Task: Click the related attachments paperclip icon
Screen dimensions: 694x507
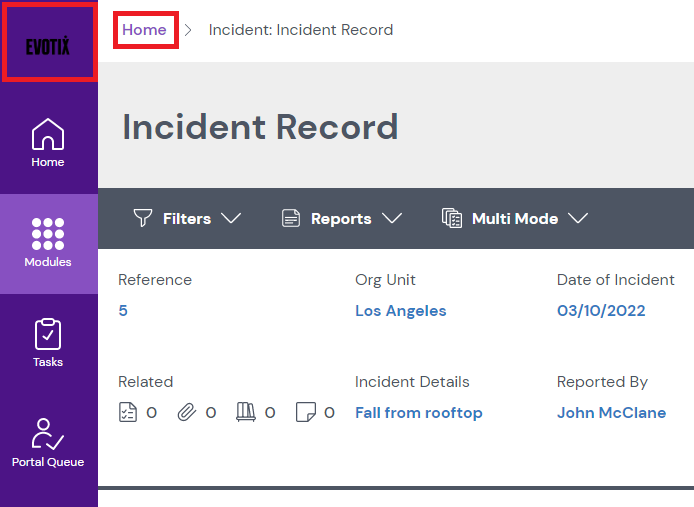Action: point(186,412)
